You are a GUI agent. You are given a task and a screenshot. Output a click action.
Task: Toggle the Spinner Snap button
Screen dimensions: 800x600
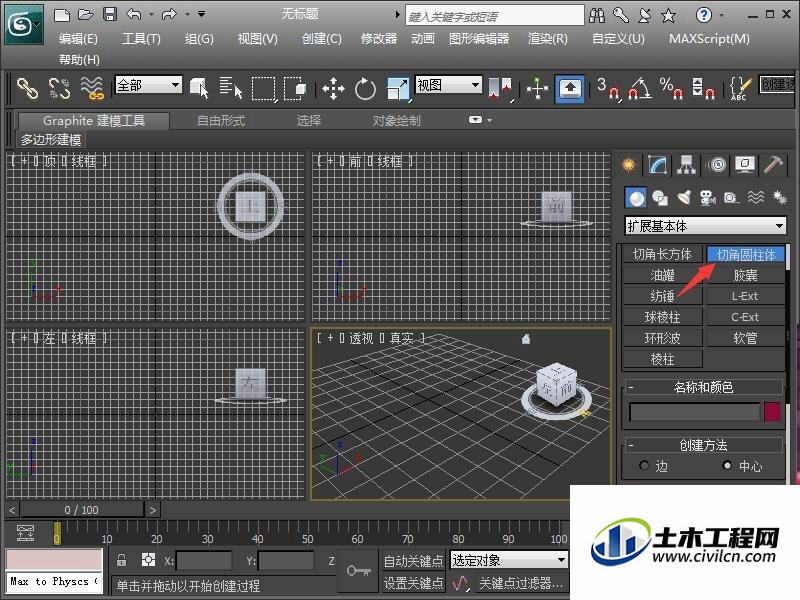tap(704, 88)
